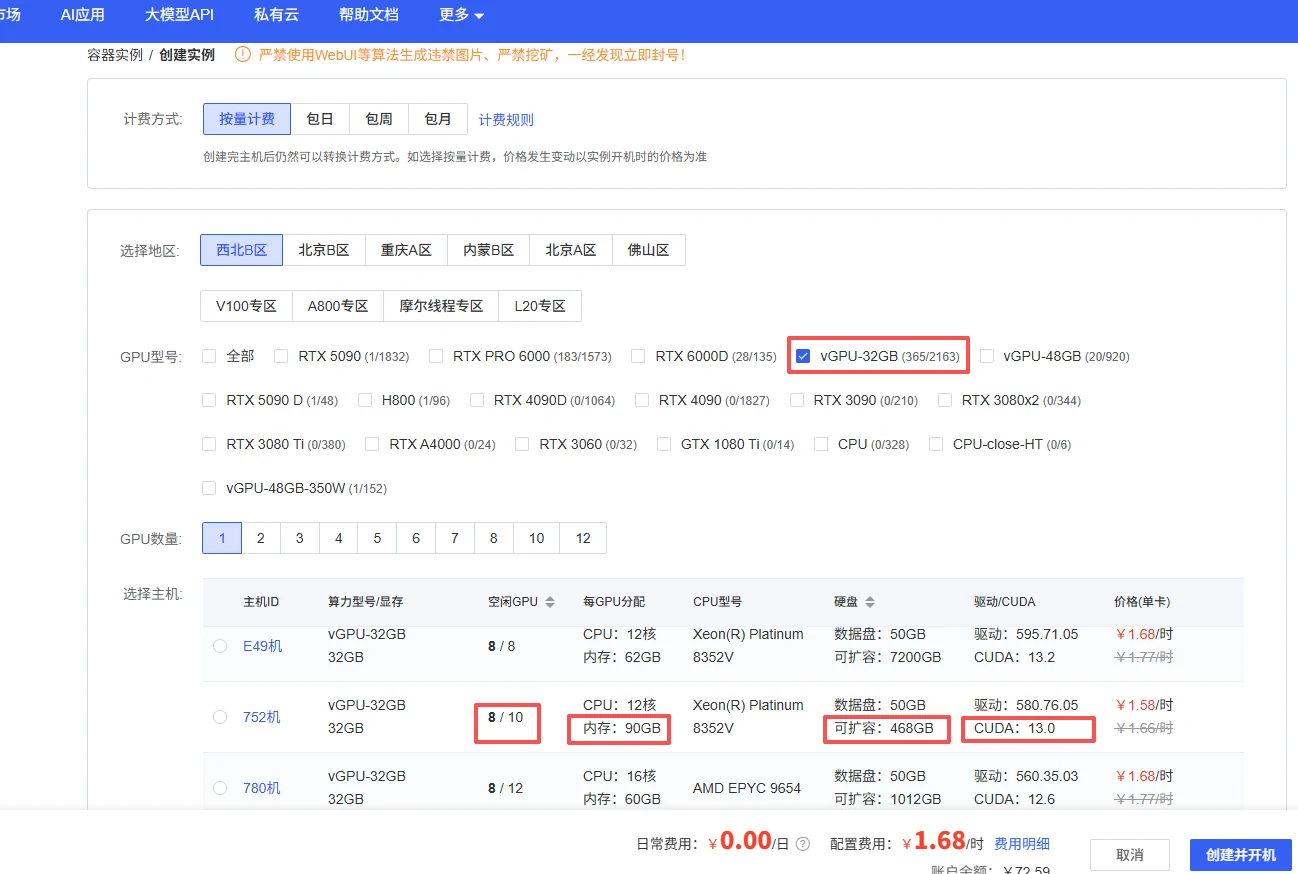Select V100专区 zone
The width and height of the screenshot is (1298, 874).
tap(246, 306)
